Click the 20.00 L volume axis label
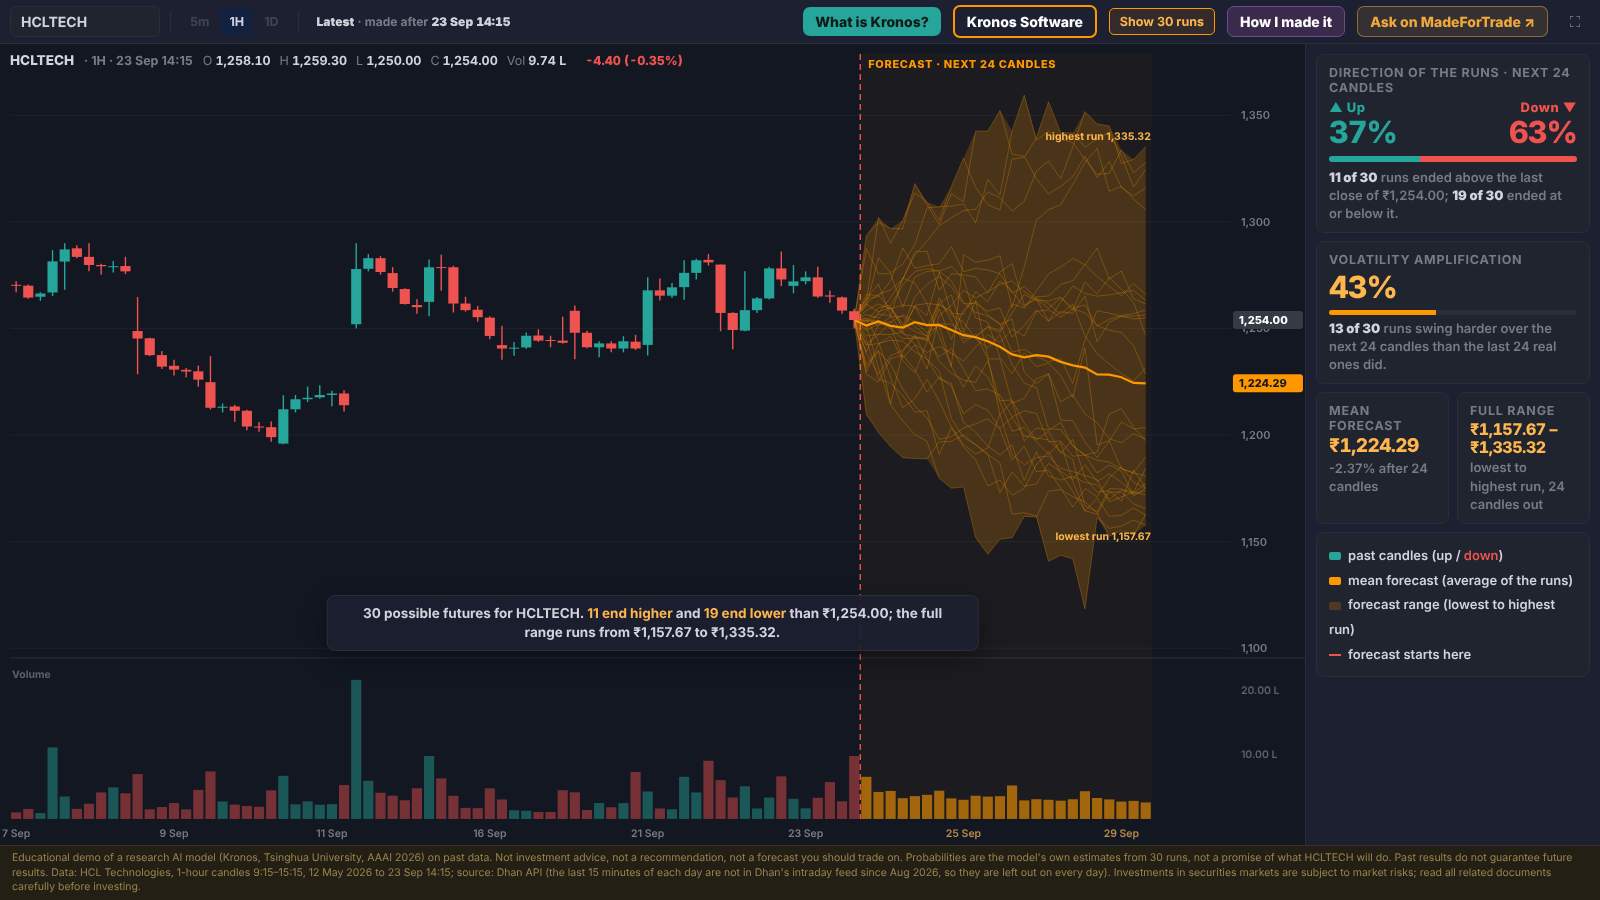The width and height of the screenshot is (1600, 900). click(1260, 690)
